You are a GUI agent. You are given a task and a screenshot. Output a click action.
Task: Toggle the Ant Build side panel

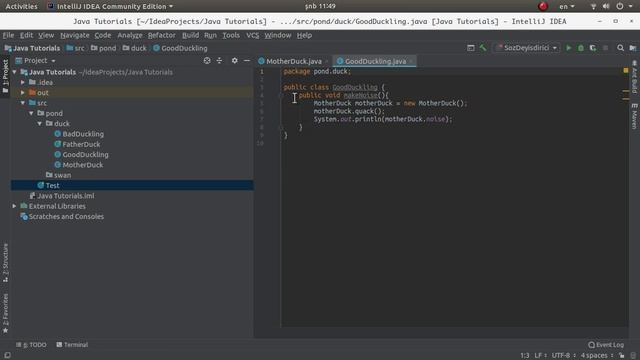tap(634, 78)
